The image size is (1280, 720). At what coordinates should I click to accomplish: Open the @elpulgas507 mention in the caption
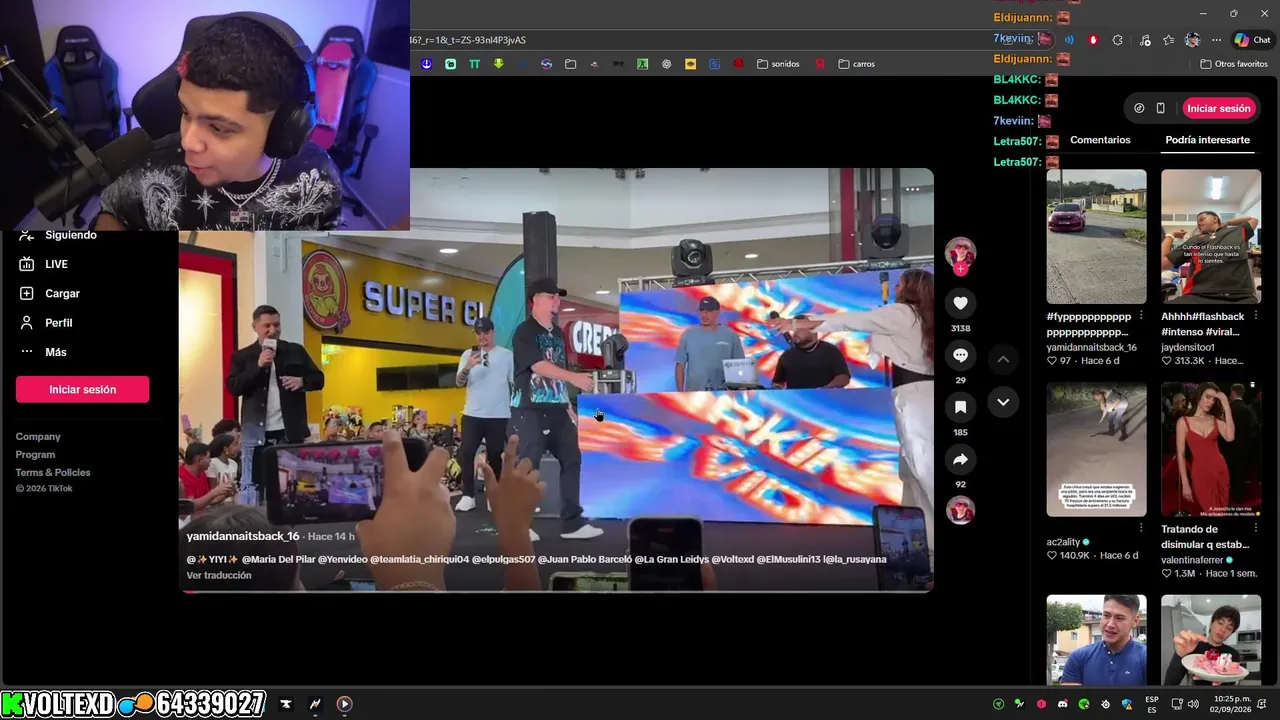pos(503,559)
